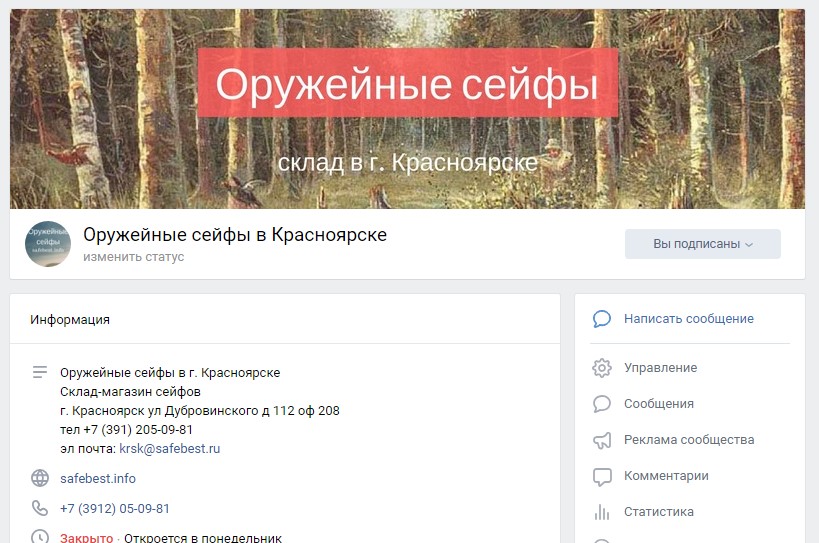Click the Написать сообщение link
Screen dimensions: 819x543
coord(688,318)
